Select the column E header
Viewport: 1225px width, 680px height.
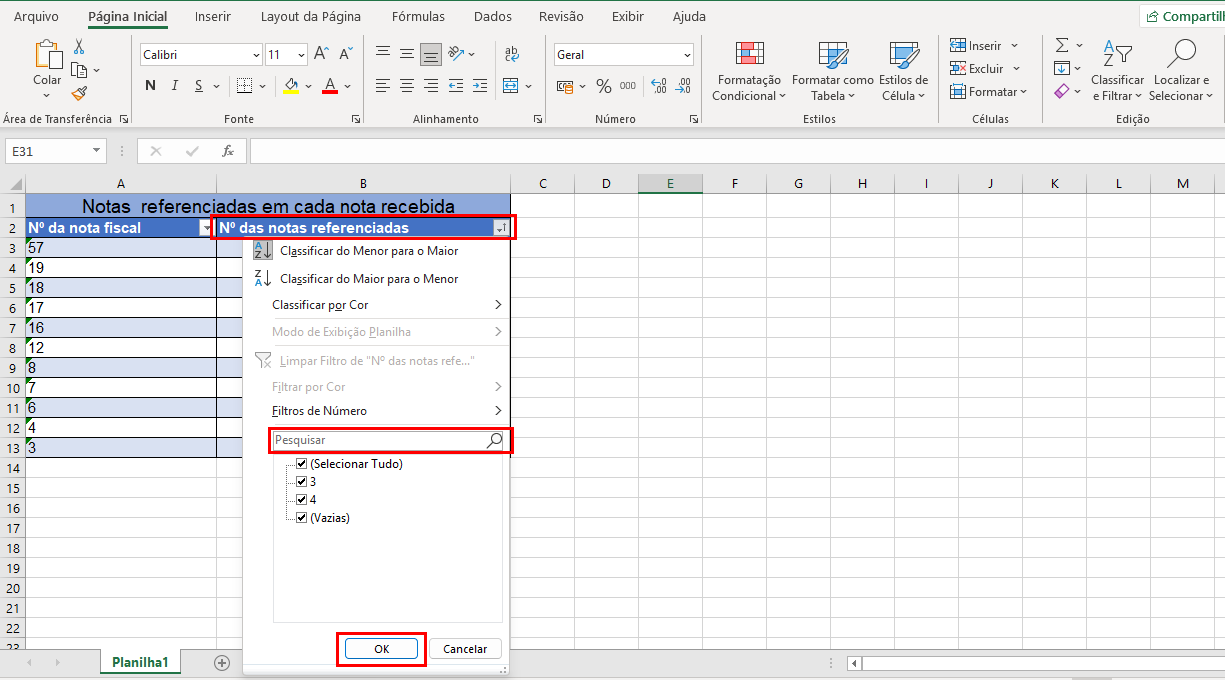pyautogui.click(x=670, y=183)
